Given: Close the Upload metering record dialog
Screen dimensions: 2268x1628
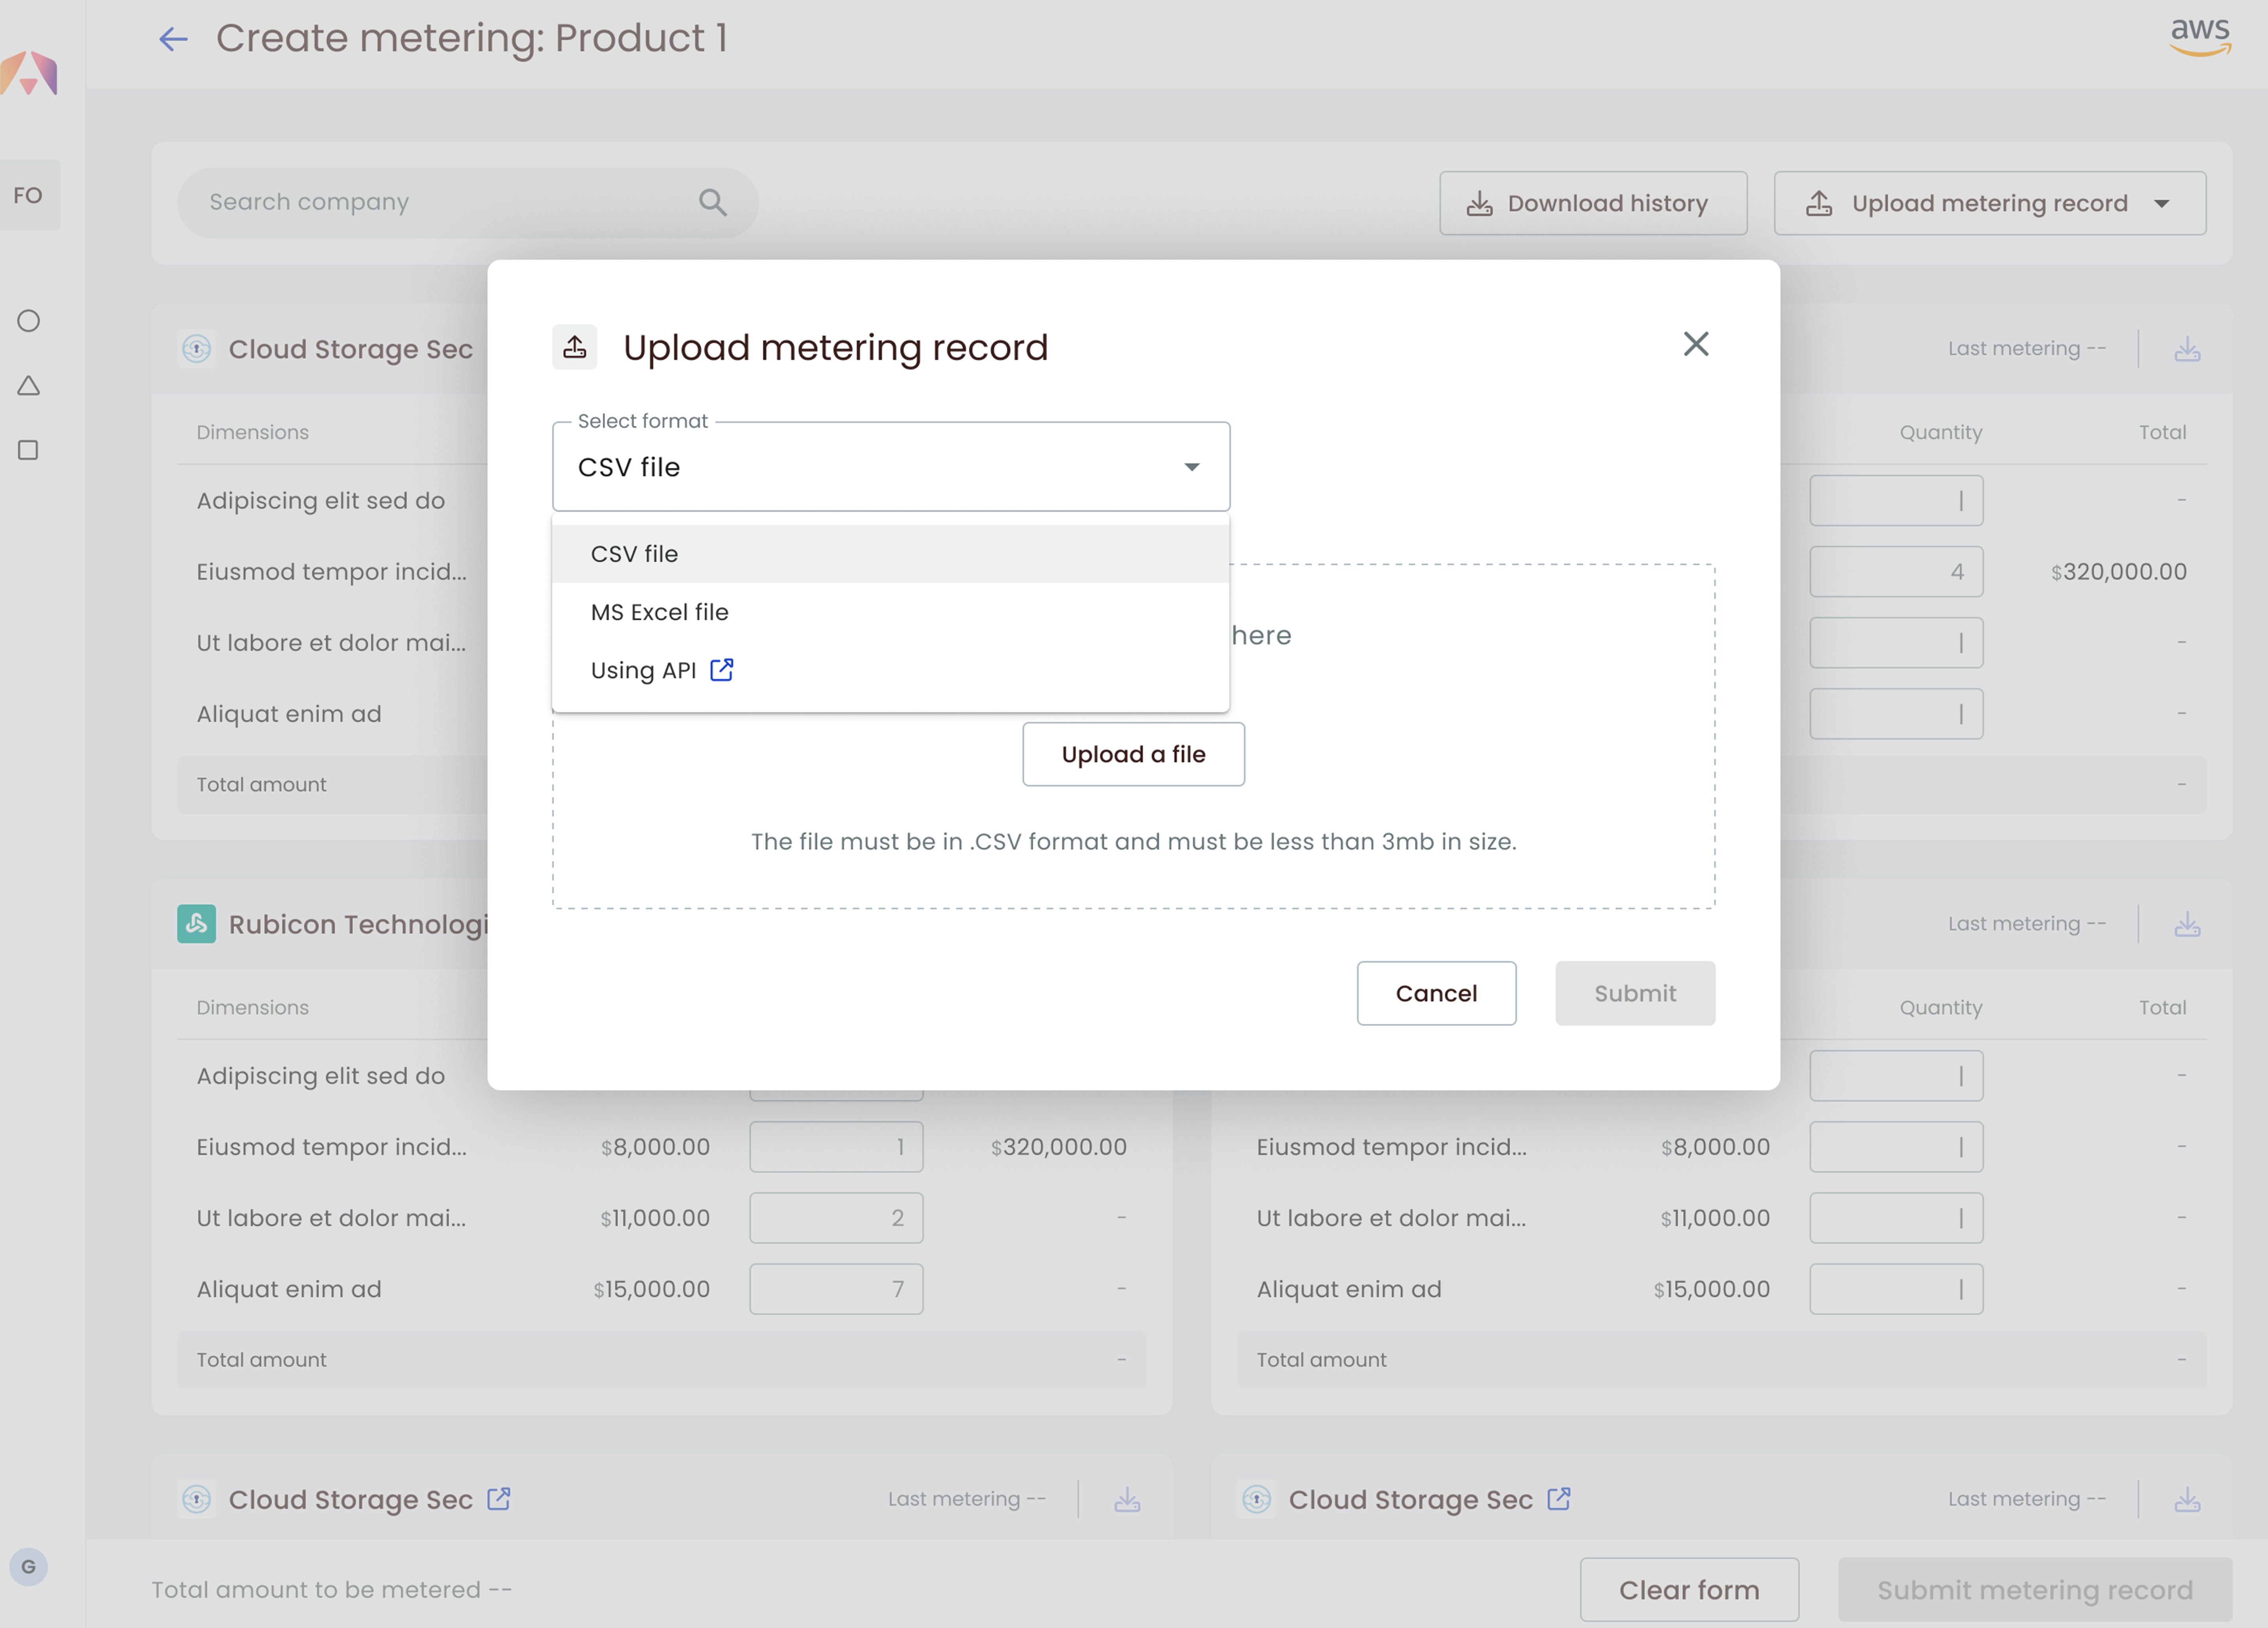Looking at the screenshot, I should point(1695,344).
